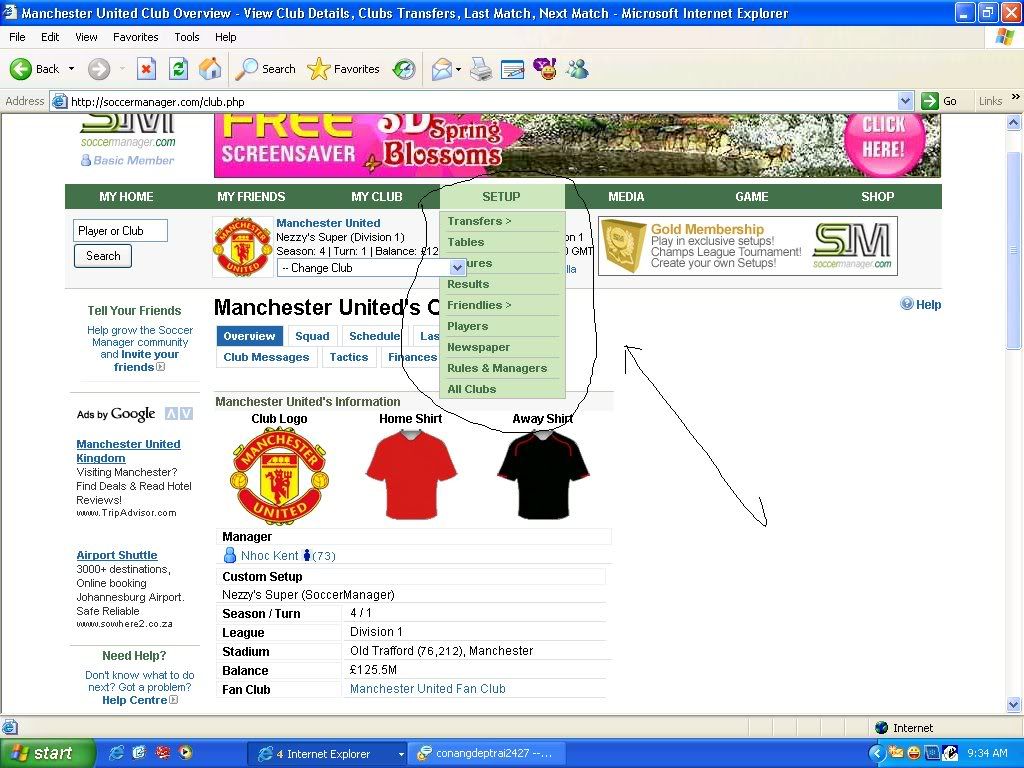This screenshot has width=1024, height=768.
Task: Print the page with printer icon
Action: [x=481, y=69]
